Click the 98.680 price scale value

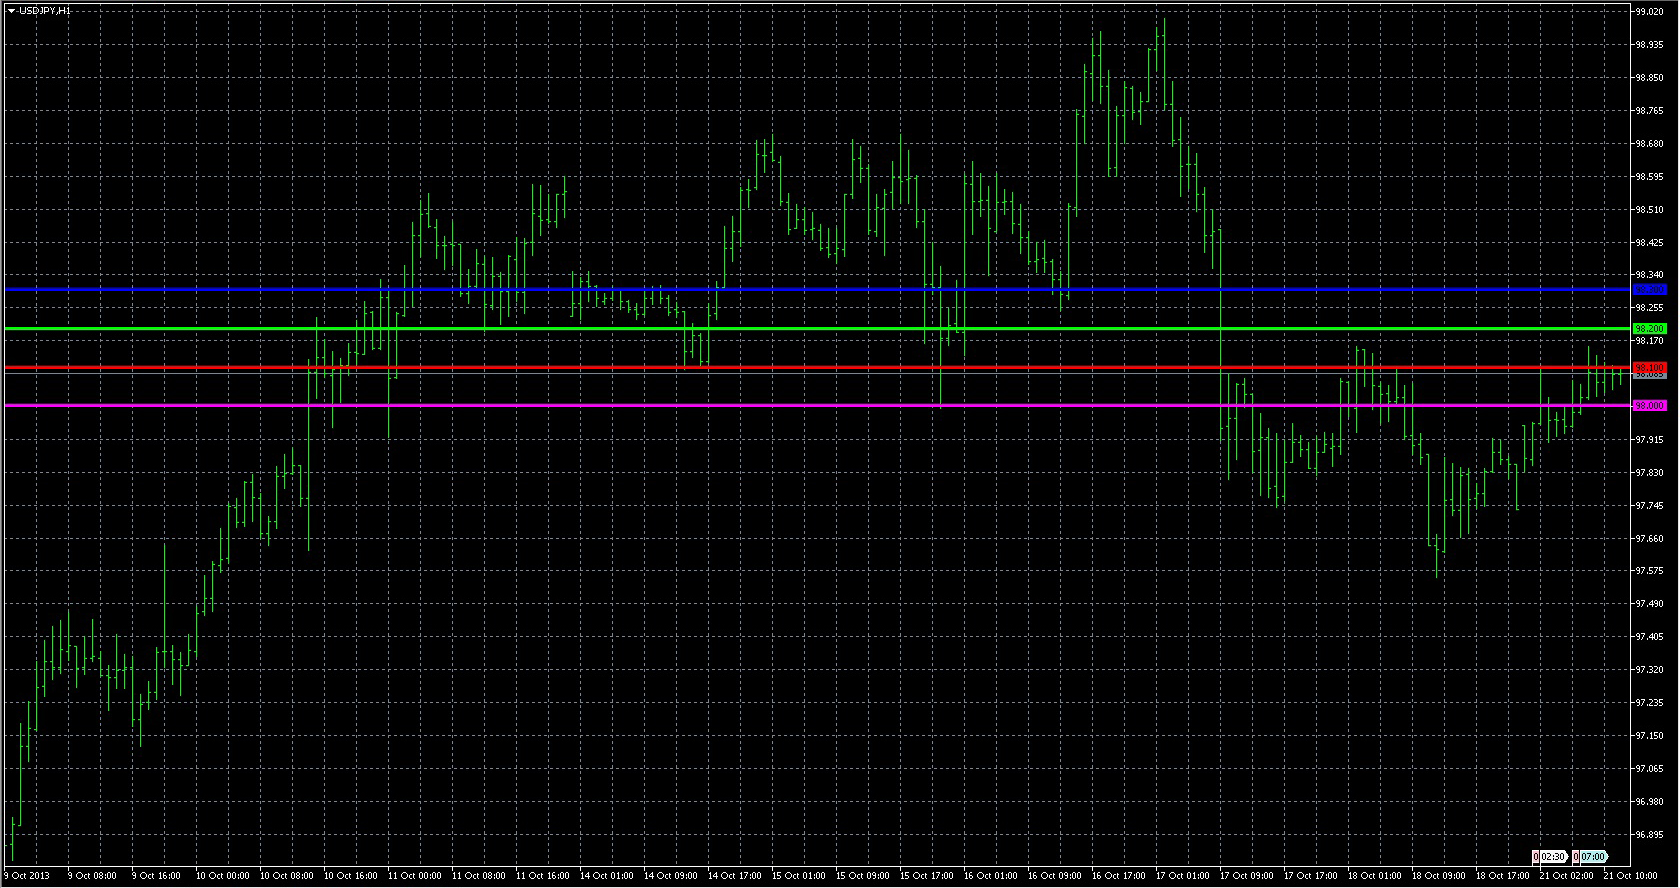[x=1649, y=144]
